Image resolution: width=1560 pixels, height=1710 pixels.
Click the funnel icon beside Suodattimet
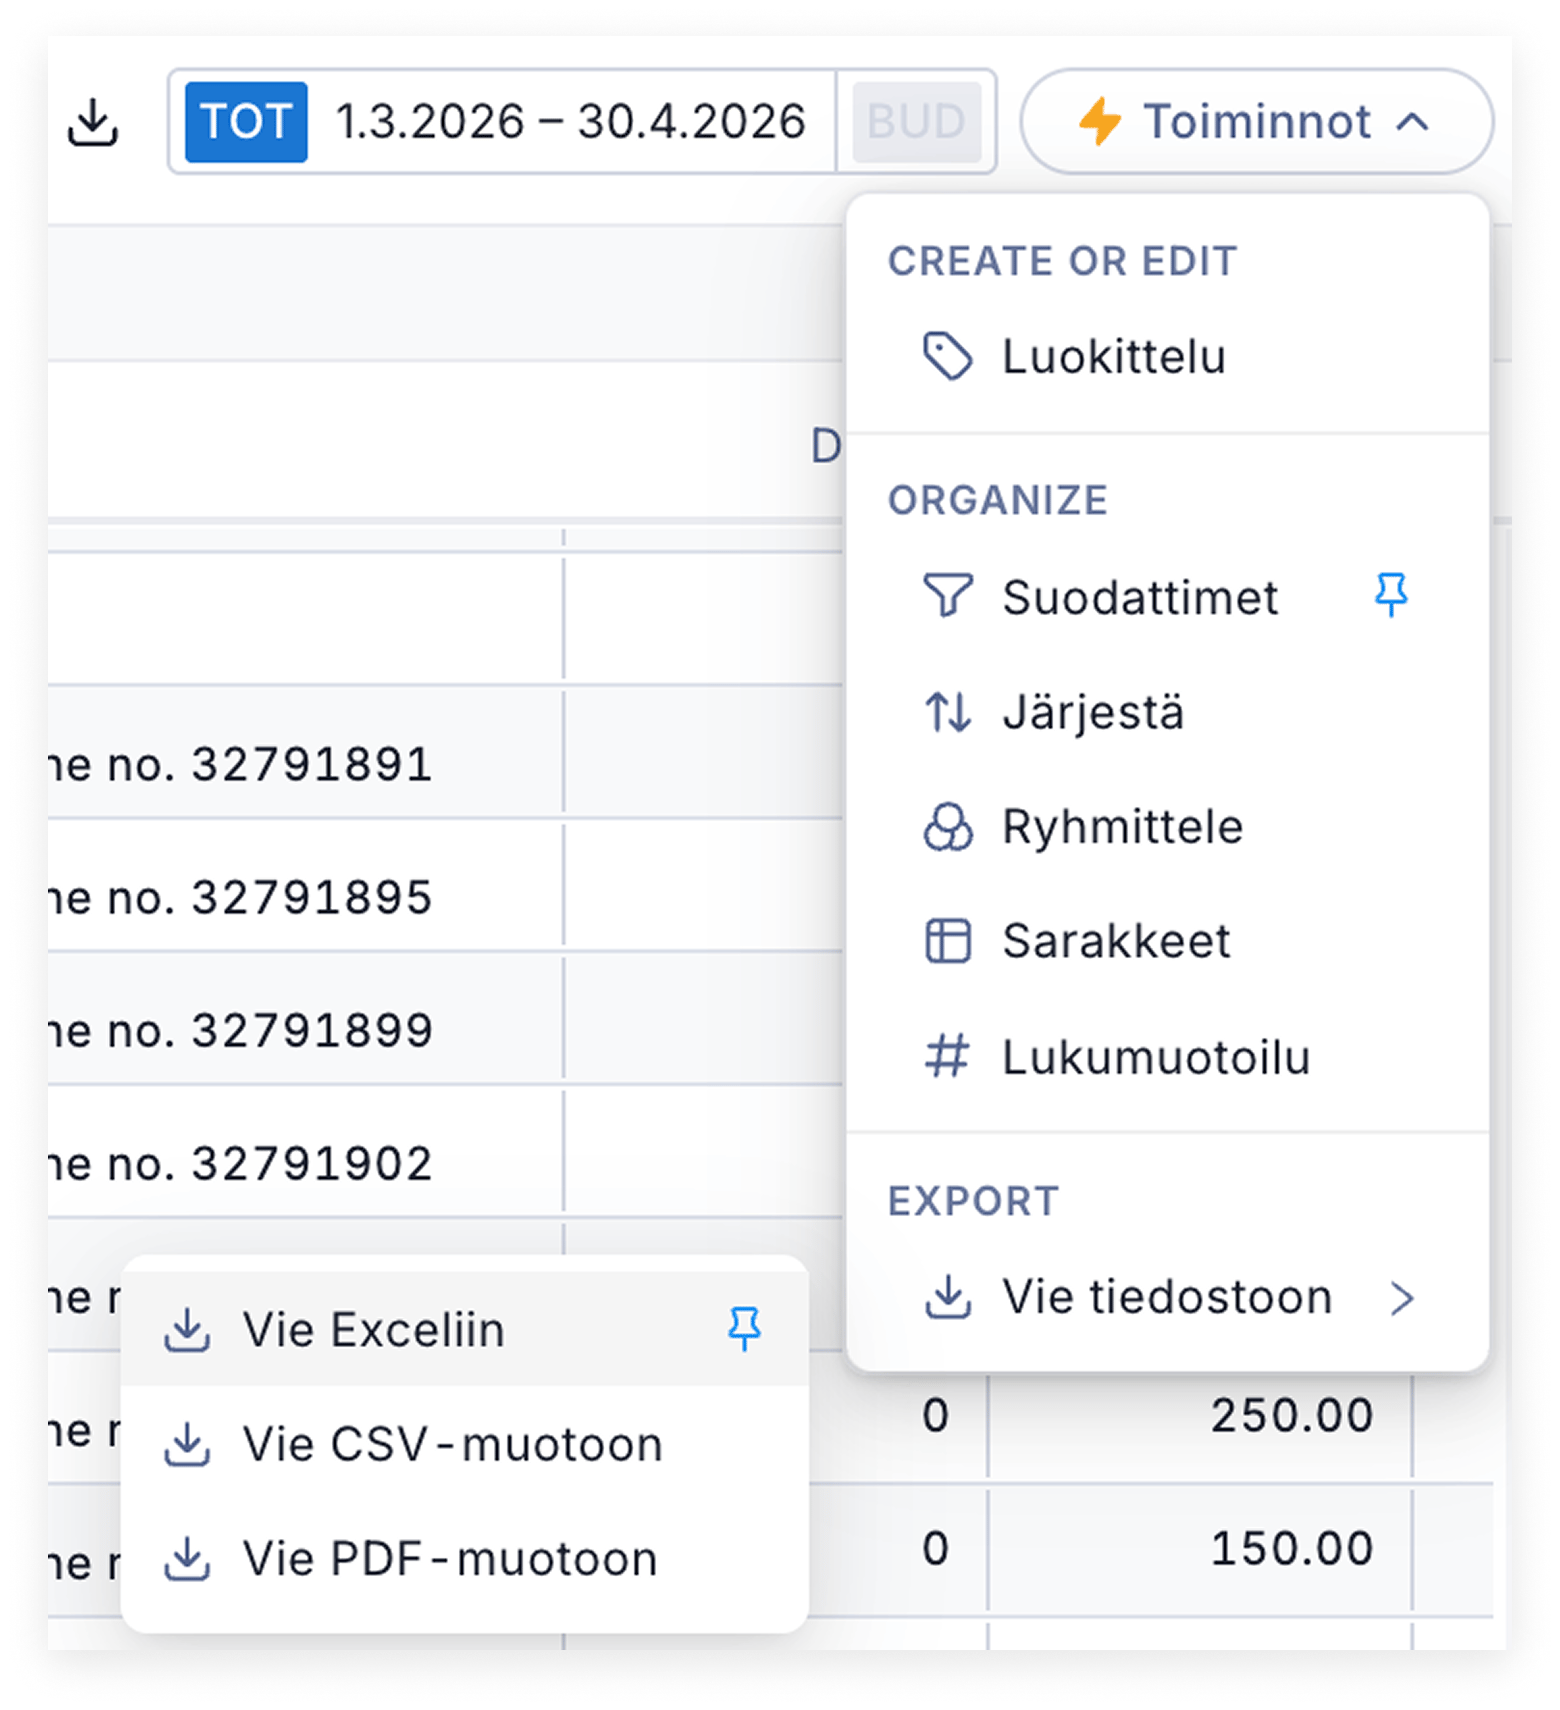pyautogui.click(x=947, y=597)
